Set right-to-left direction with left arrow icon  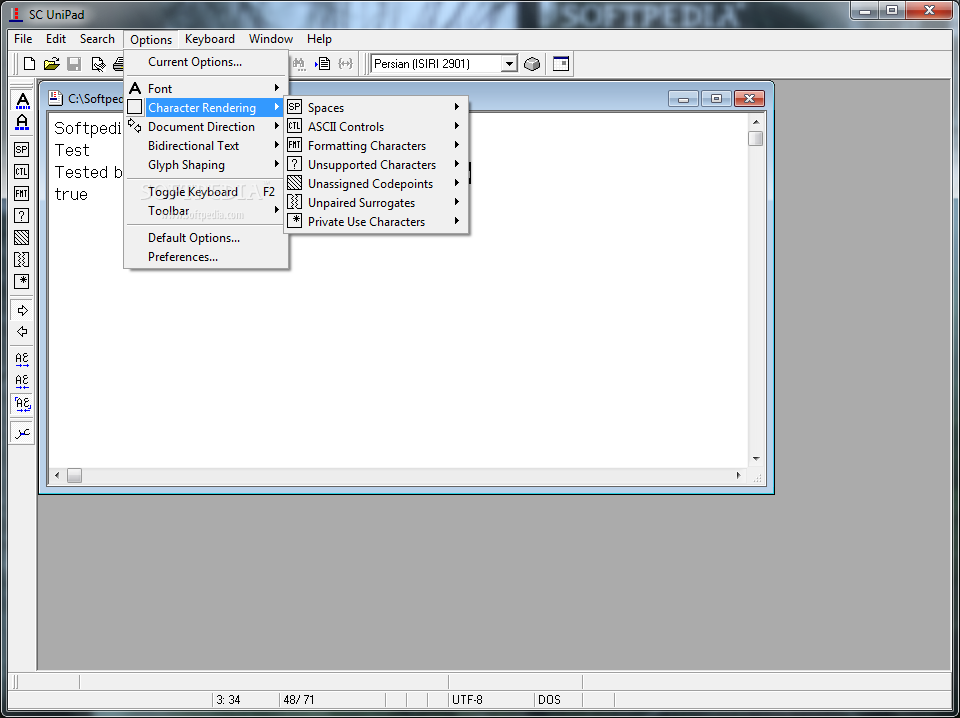(22, 332)
